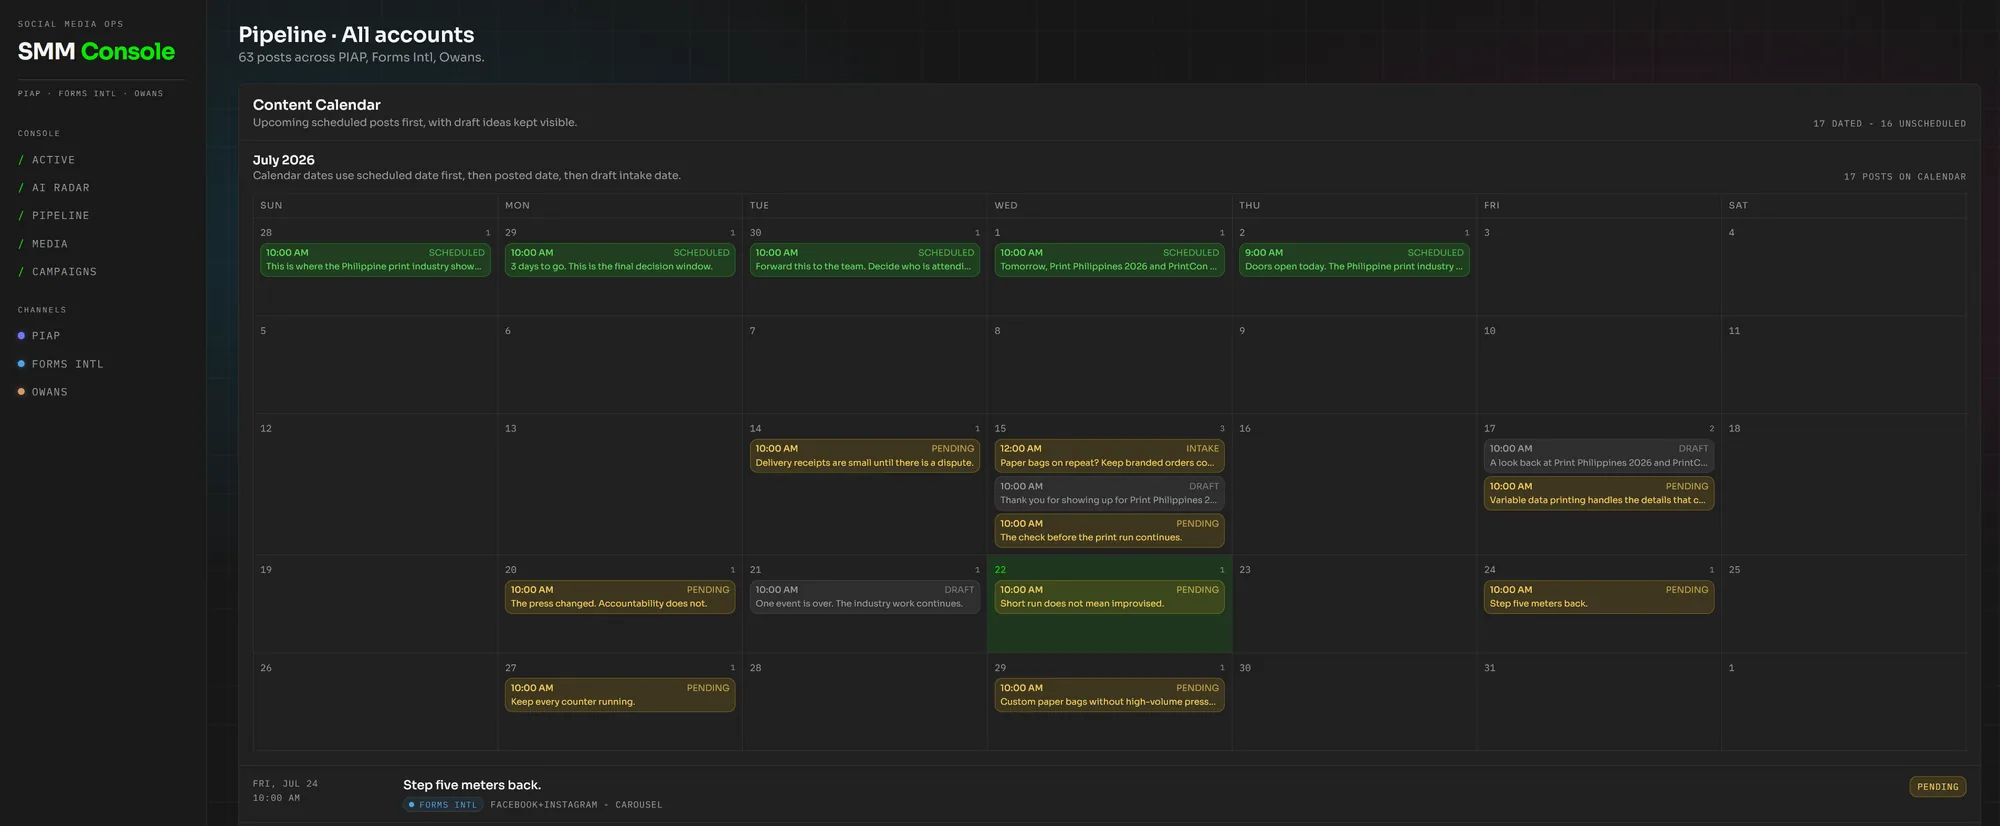Open draft post 'One event is over'

[865, 597]
